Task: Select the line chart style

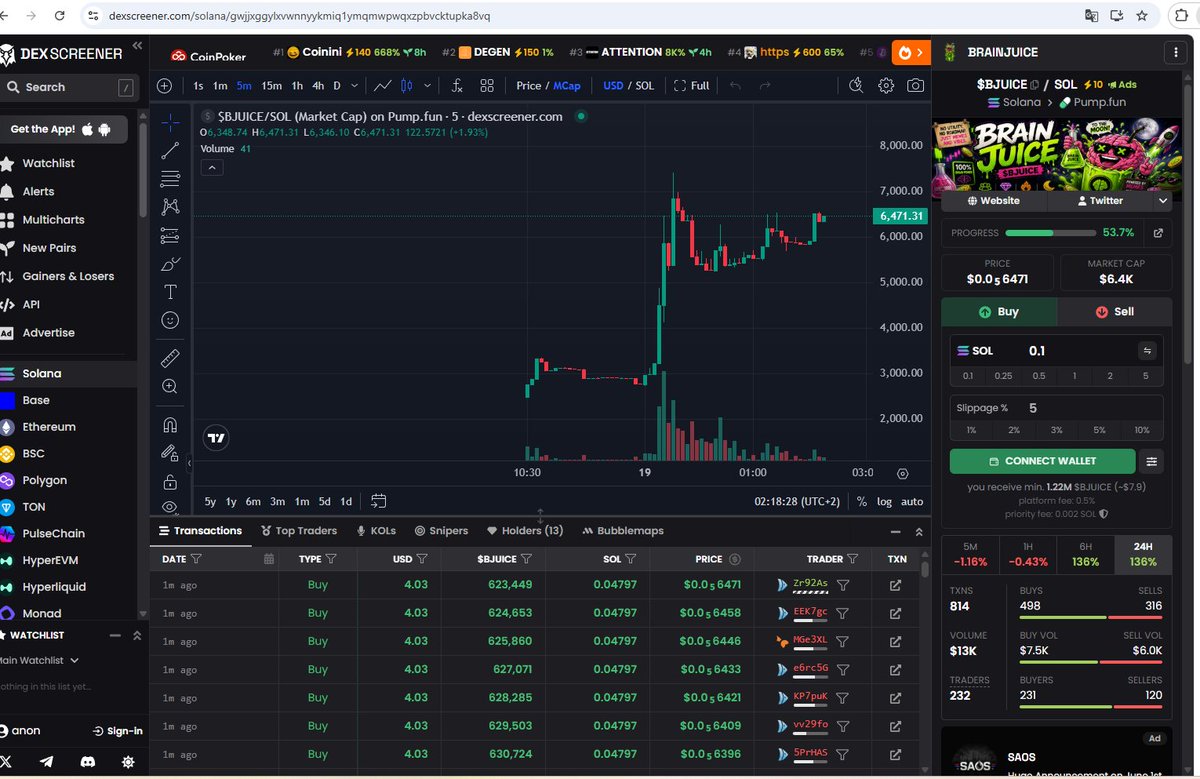Action: 382,86
